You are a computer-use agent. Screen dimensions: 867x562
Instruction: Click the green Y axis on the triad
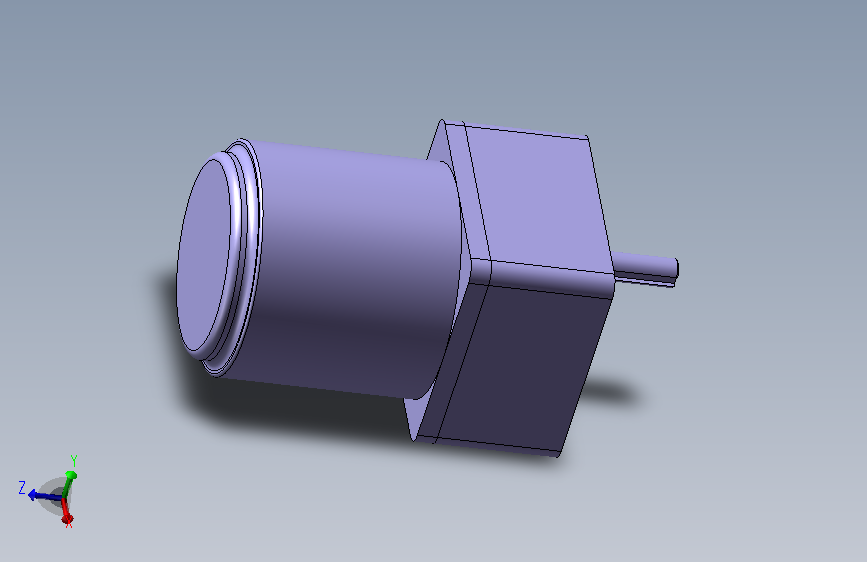pyautogui.click(x=69, y=485)
